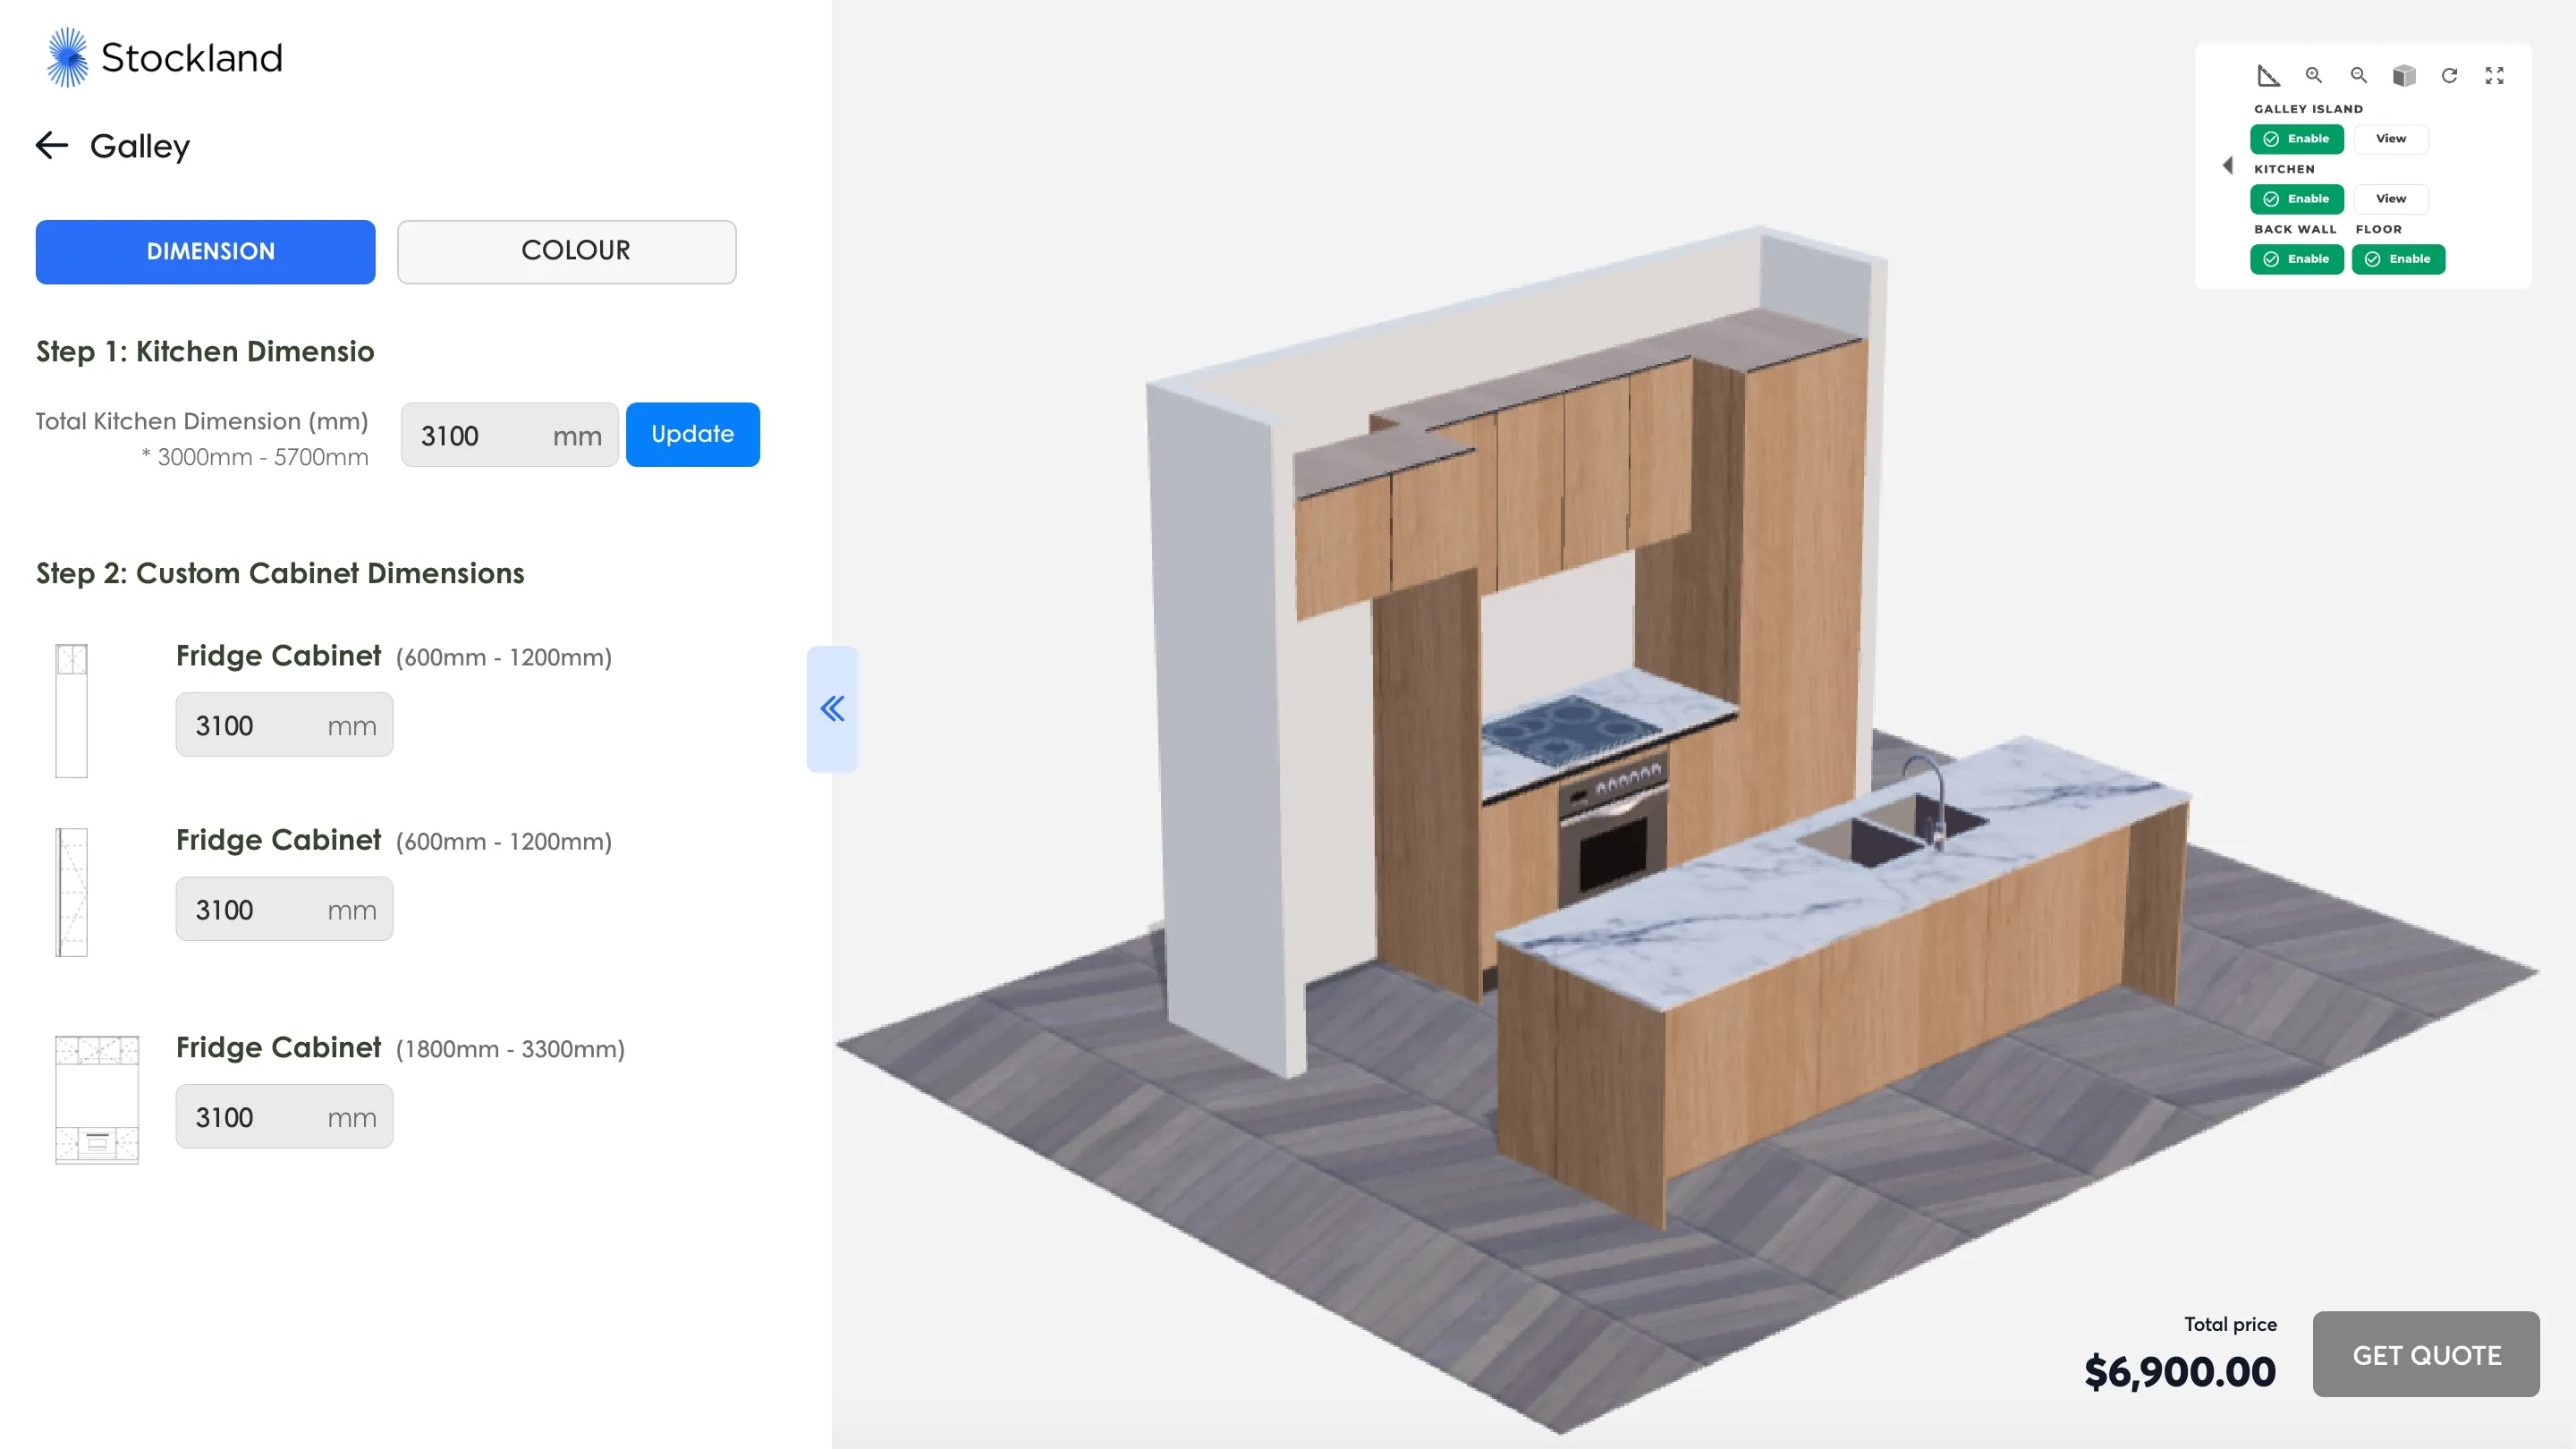Switch to the COLOUR tab
The image size is (2576, 1449).
pyautogui.click(x=566, y=251)
